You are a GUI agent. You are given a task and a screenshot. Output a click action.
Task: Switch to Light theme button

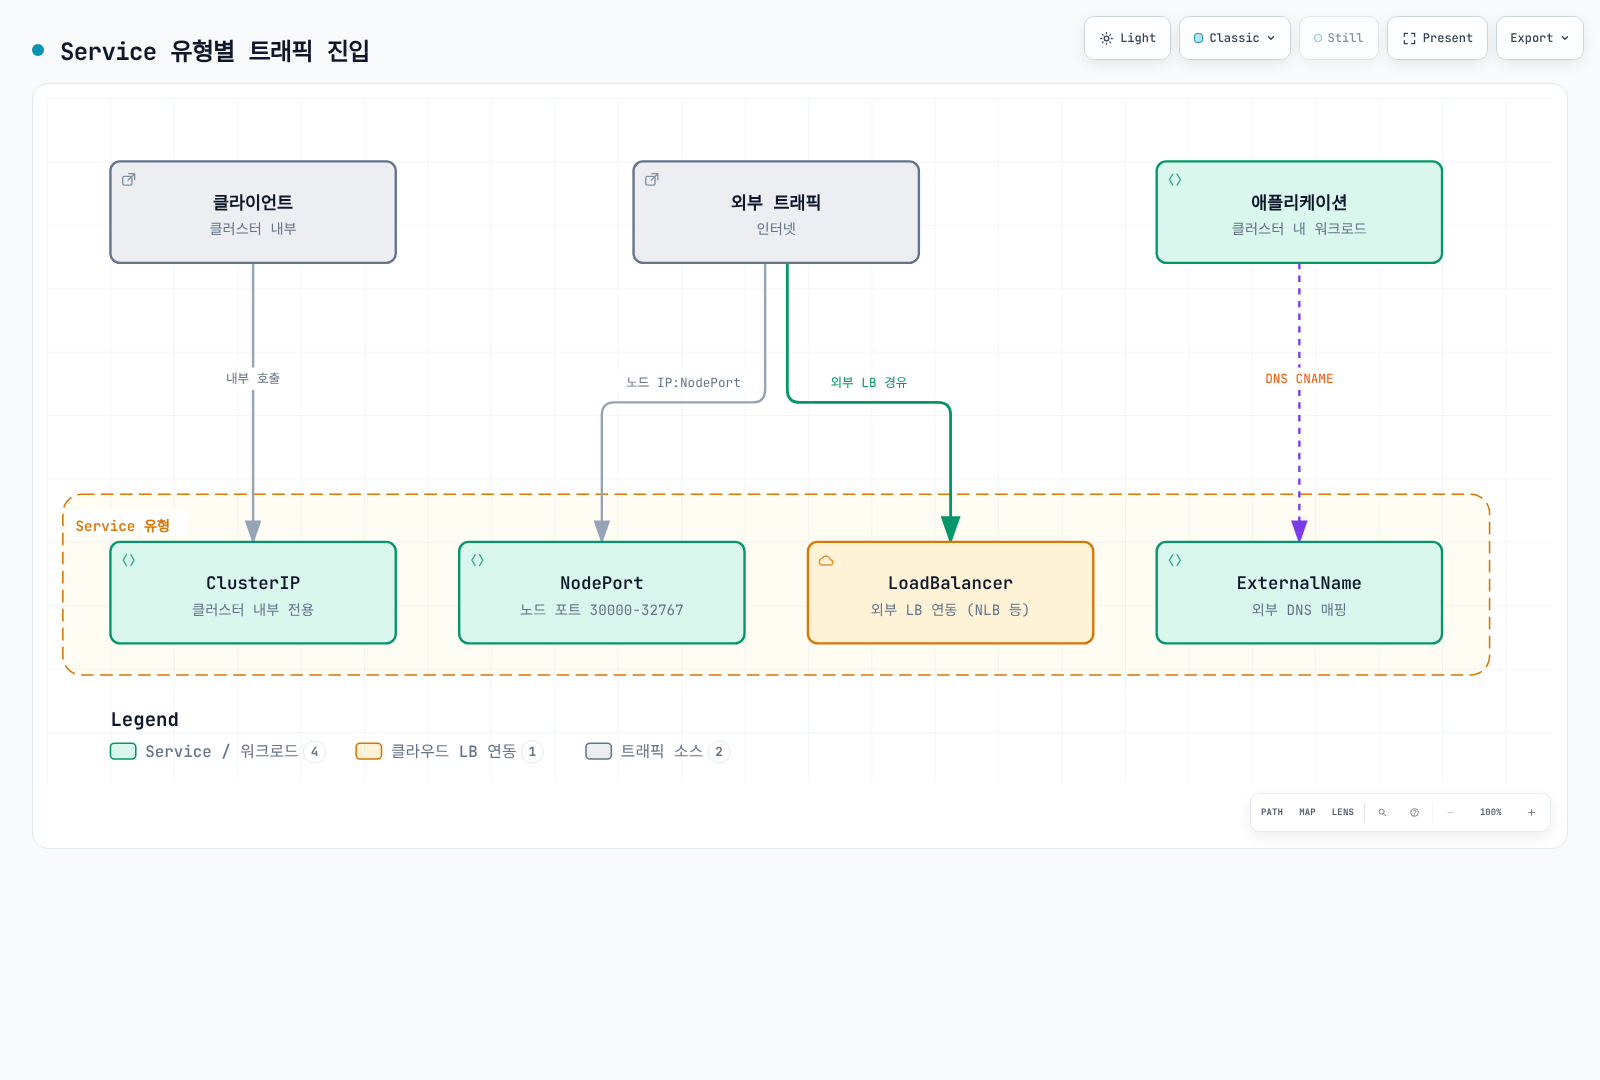point(1127,38)
